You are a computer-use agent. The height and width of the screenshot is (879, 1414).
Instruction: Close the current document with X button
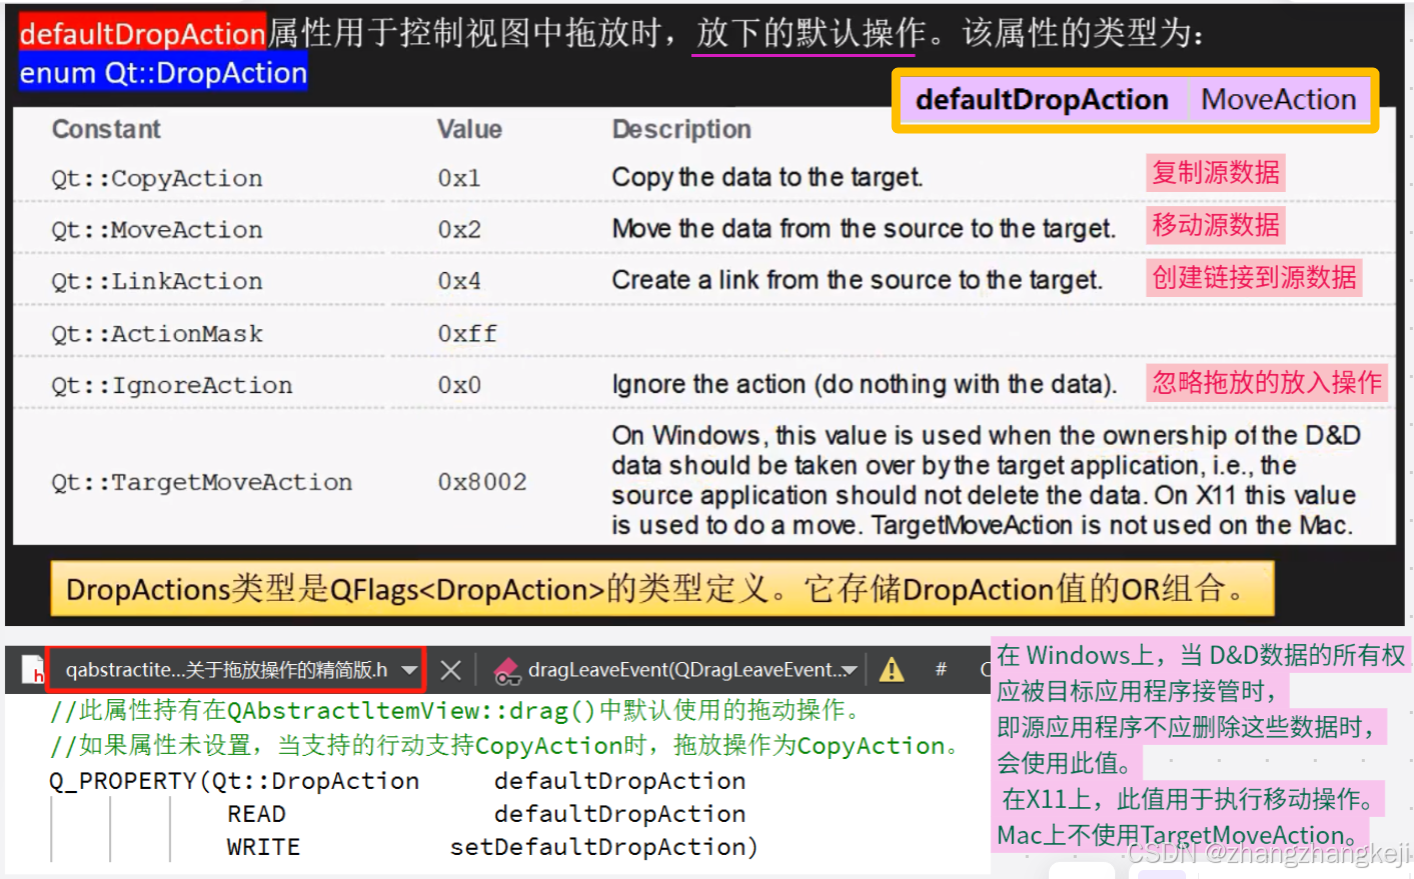pos(450,670)
